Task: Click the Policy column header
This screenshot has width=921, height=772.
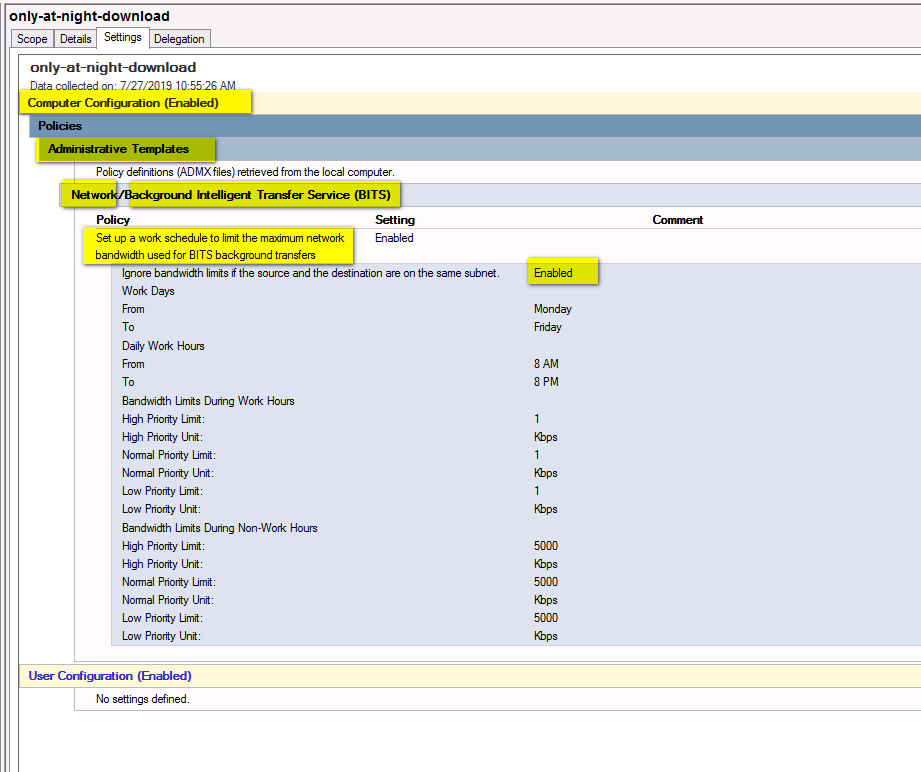Action: pyautogui.click(x=113, y=220)
